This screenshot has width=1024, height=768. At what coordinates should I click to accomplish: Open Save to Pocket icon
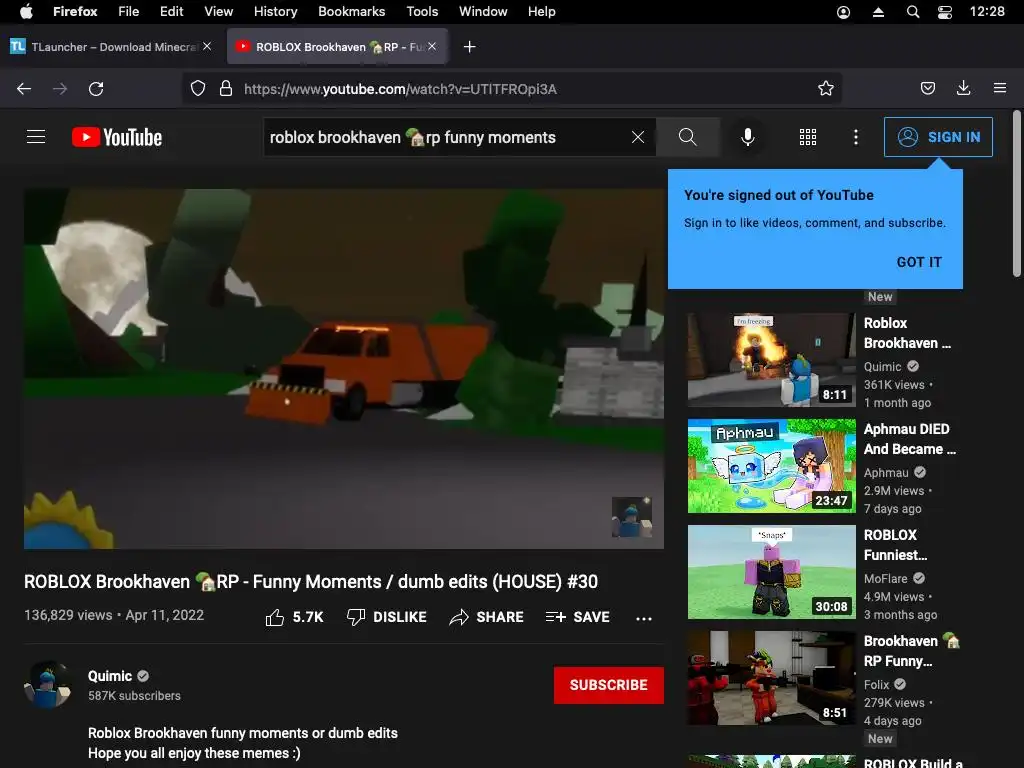928,88
